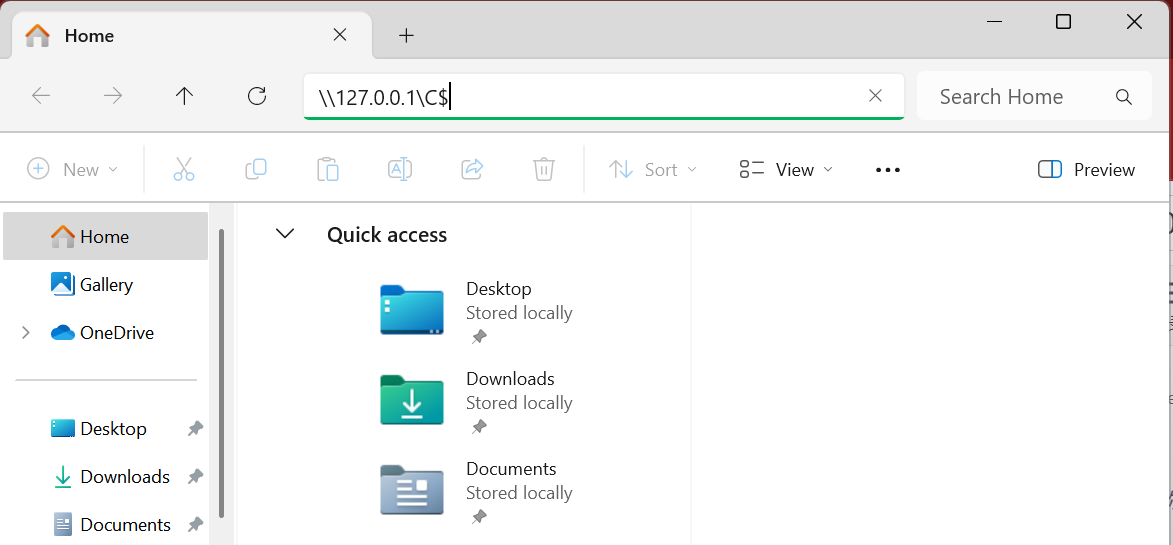
Task: Open Gallery in the navigation pane
Action: pos(105,284)
